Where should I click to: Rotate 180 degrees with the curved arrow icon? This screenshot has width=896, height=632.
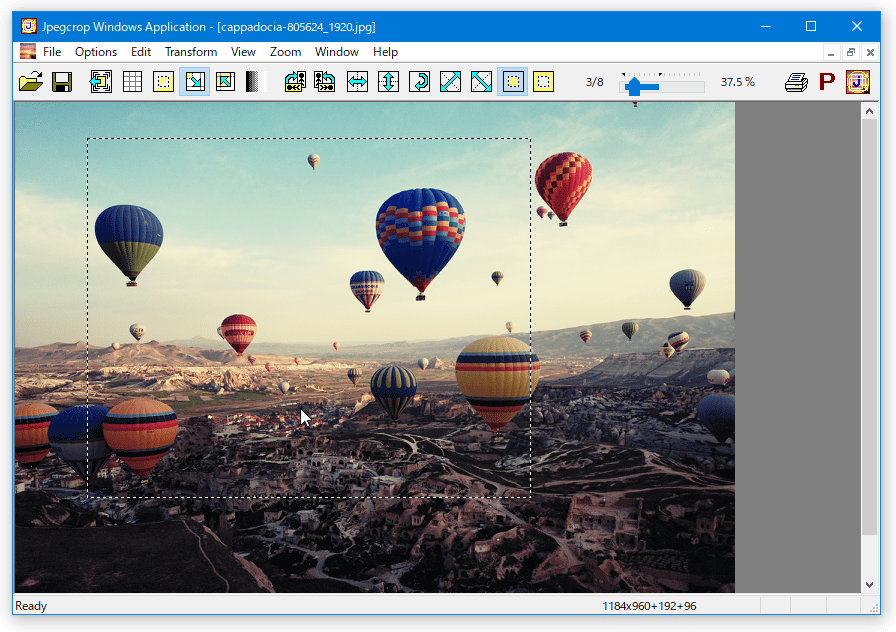click(x=419, y=82)
